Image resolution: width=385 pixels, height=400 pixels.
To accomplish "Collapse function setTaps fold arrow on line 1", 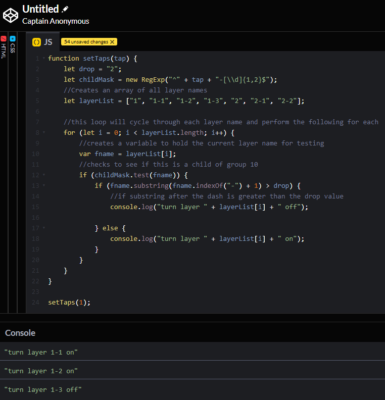I will [44, 58].
